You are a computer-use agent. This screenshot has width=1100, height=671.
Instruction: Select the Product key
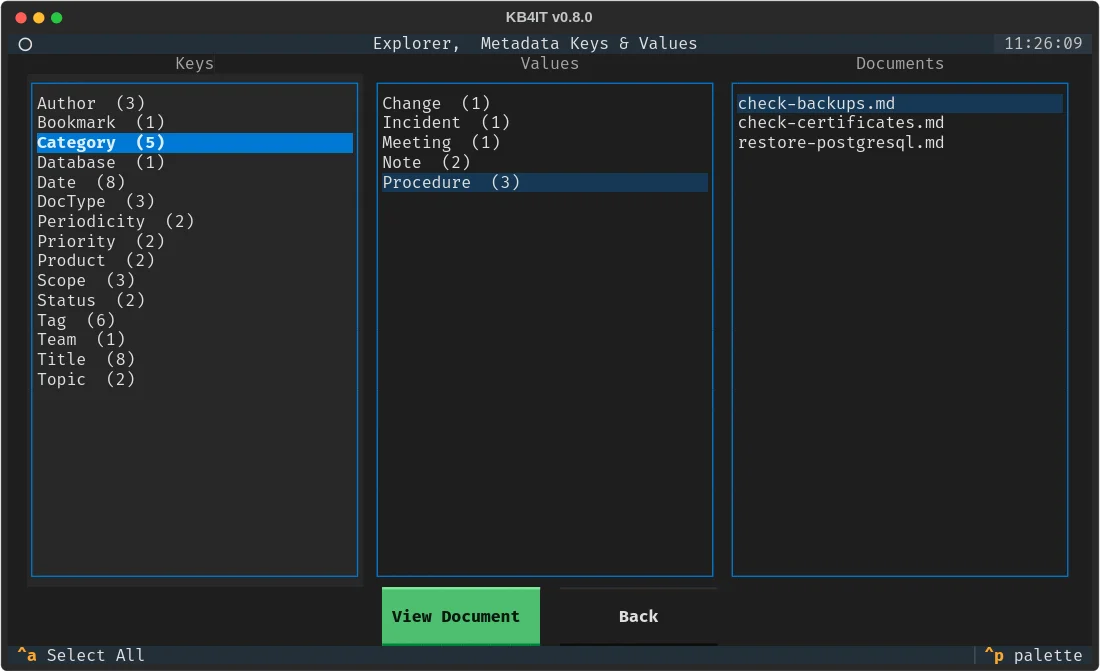tap(194, 260)
